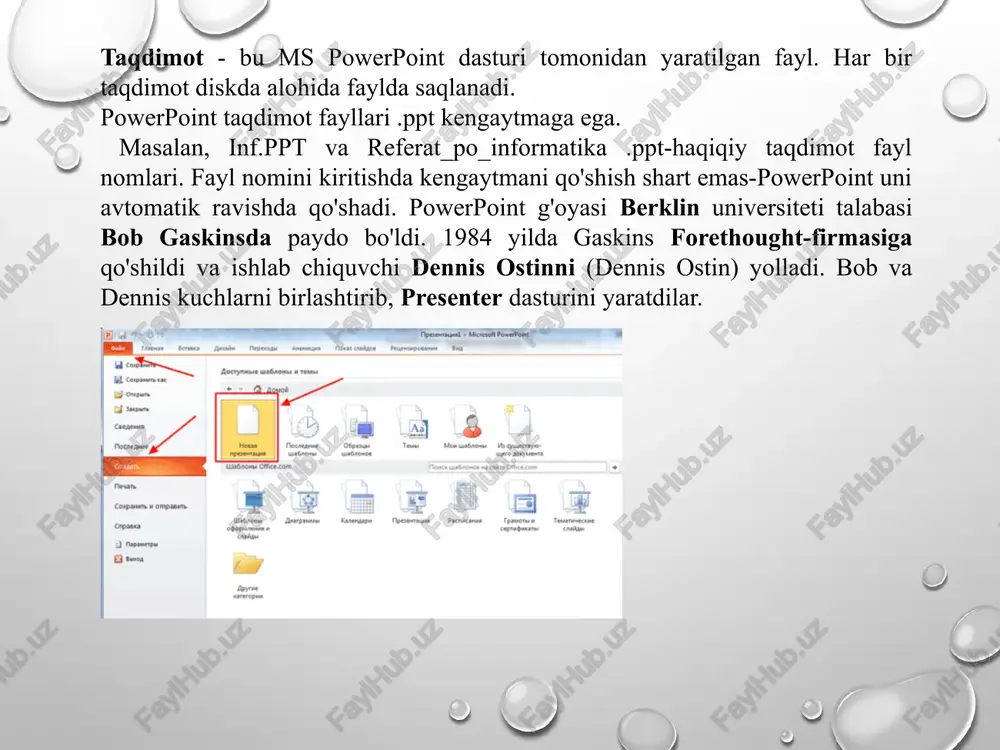This screenshot has width=1000, height=750.
Task: Open Образцы шаблонов sample templates
Action: (357, 430)
